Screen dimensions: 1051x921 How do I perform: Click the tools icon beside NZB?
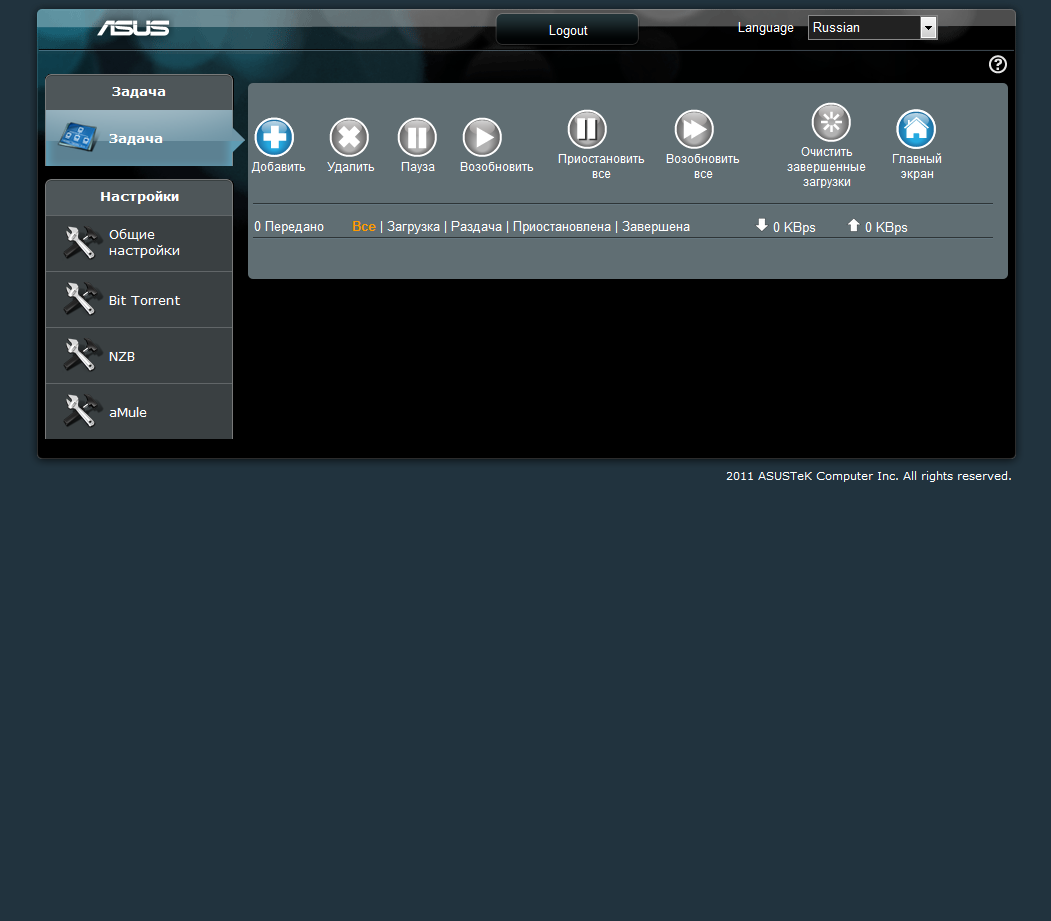click(x=82, y=355)
